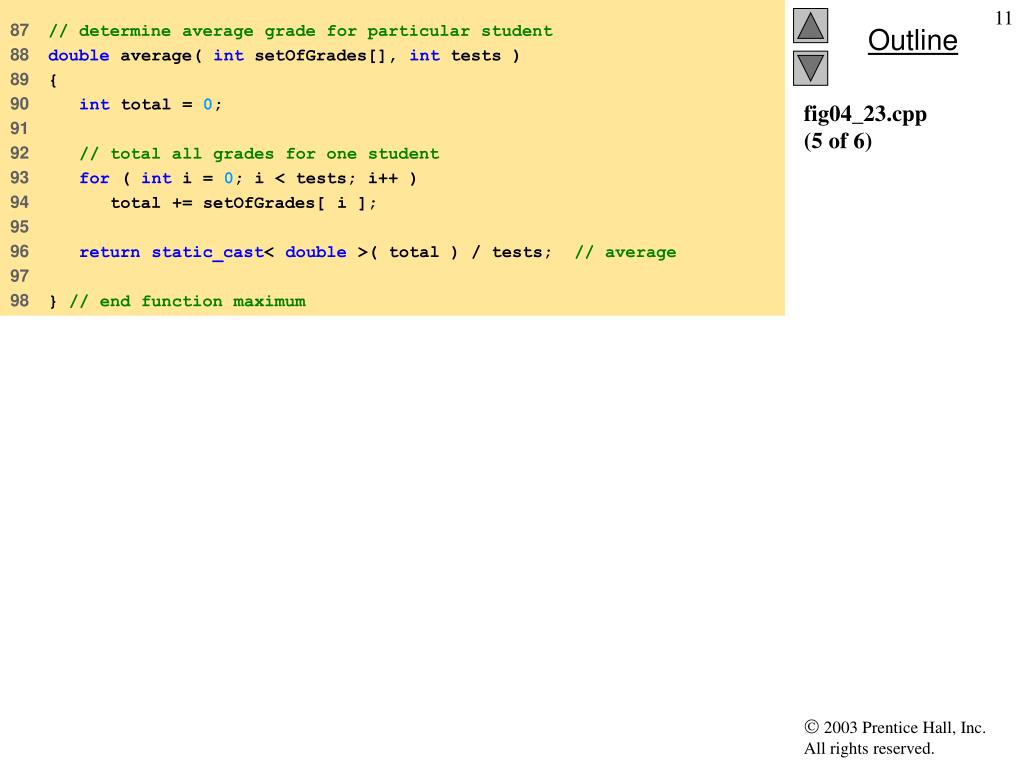
Task: Click line number 95
Action: pyautogui.click(x=19, y=227)
